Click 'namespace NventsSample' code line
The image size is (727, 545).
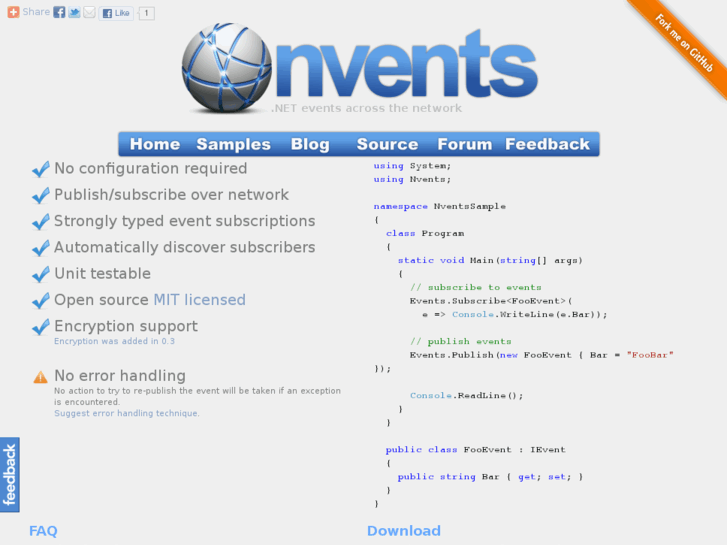pyautogui.click(x=440, y=206)
